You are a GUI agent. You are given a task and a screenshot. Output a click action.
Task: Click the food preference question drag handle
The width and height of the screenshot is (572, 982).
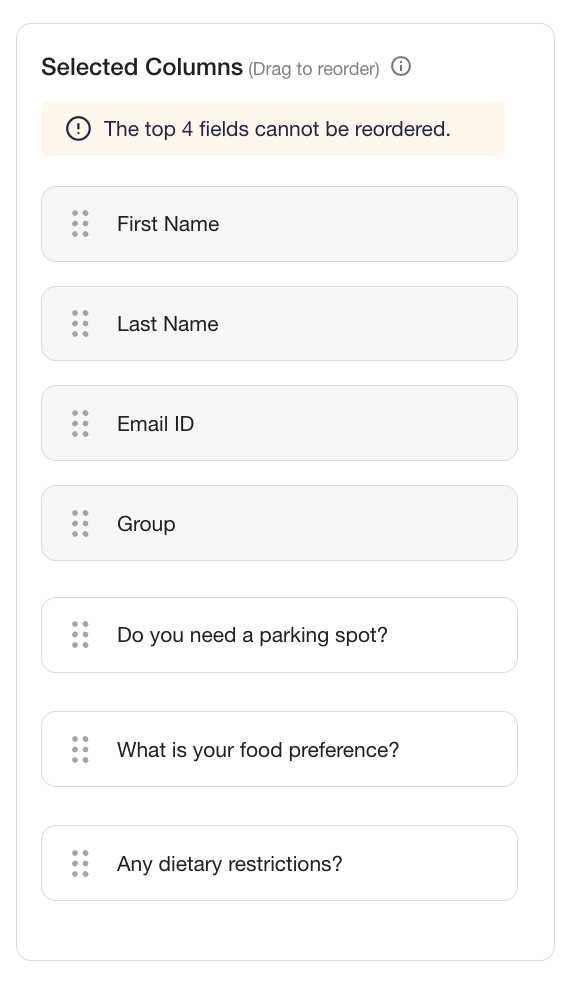pyautogui.click(x=80, y=750)
